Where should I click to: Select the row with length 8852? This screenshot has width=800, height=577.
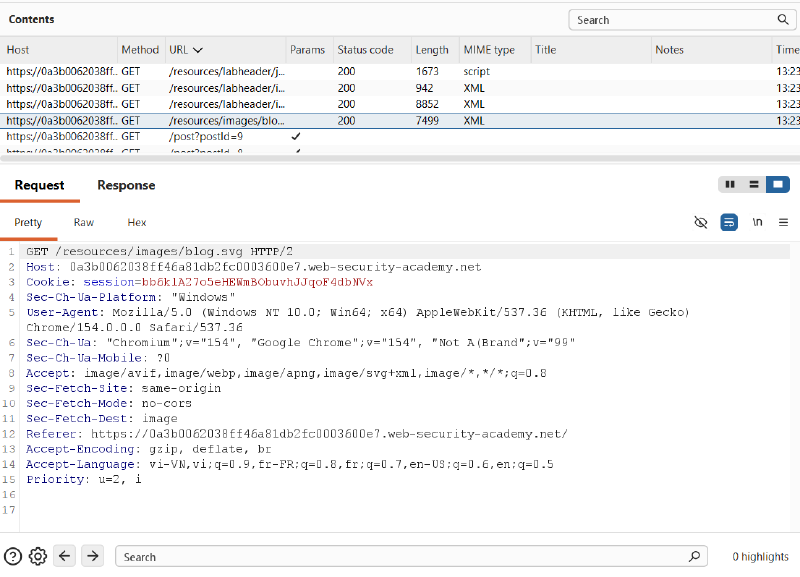coord(400,104)
